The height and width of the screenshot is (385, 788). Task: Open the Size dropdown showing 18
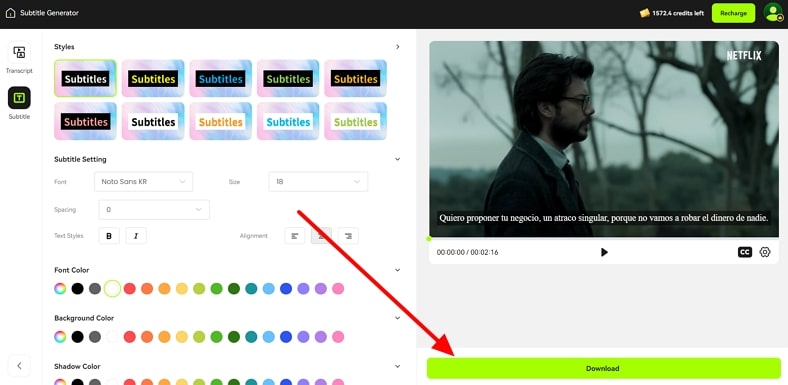318,181
